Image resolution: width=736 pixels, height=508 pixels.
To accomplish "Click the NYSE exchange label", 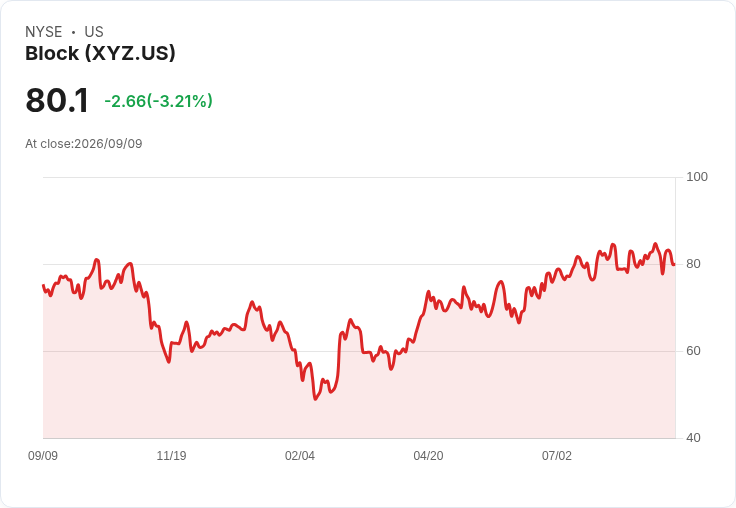I will point(44,32).
